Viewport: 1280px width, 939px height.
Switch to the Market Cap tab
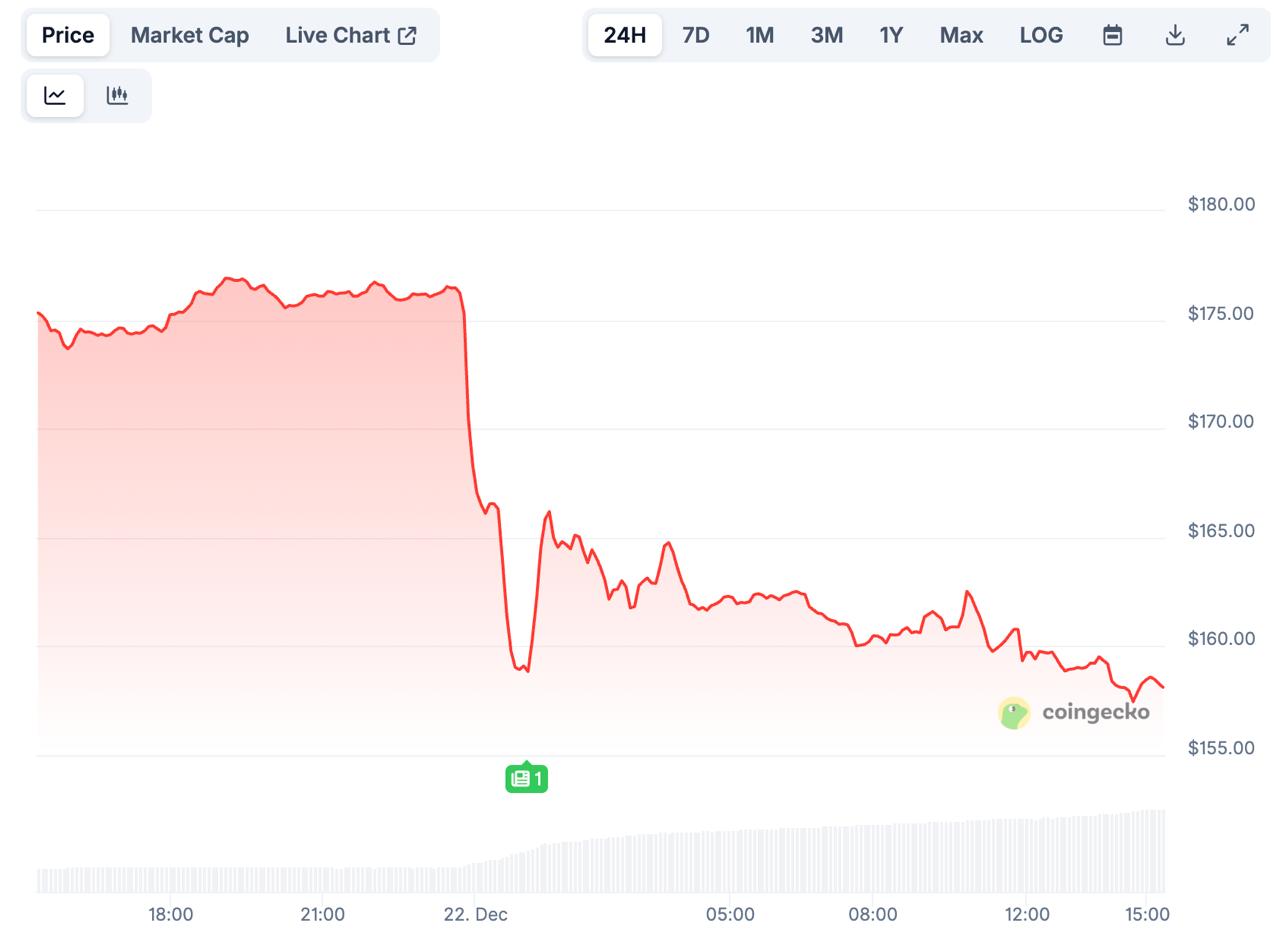click(189, 34)
